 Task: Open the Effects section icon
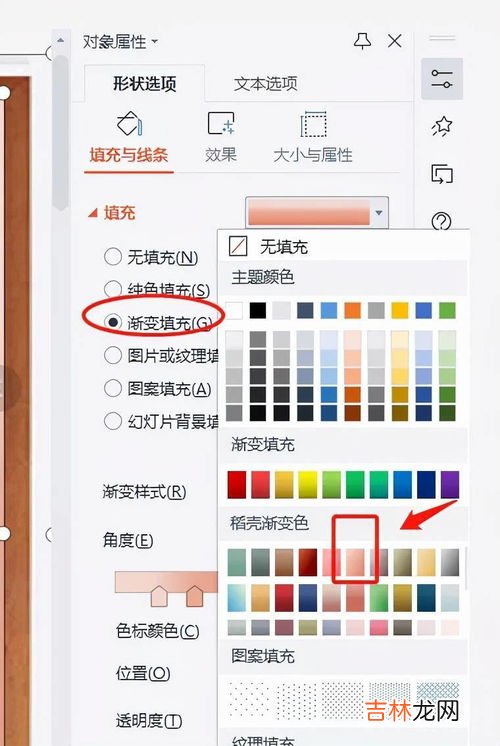pos(221,123)
